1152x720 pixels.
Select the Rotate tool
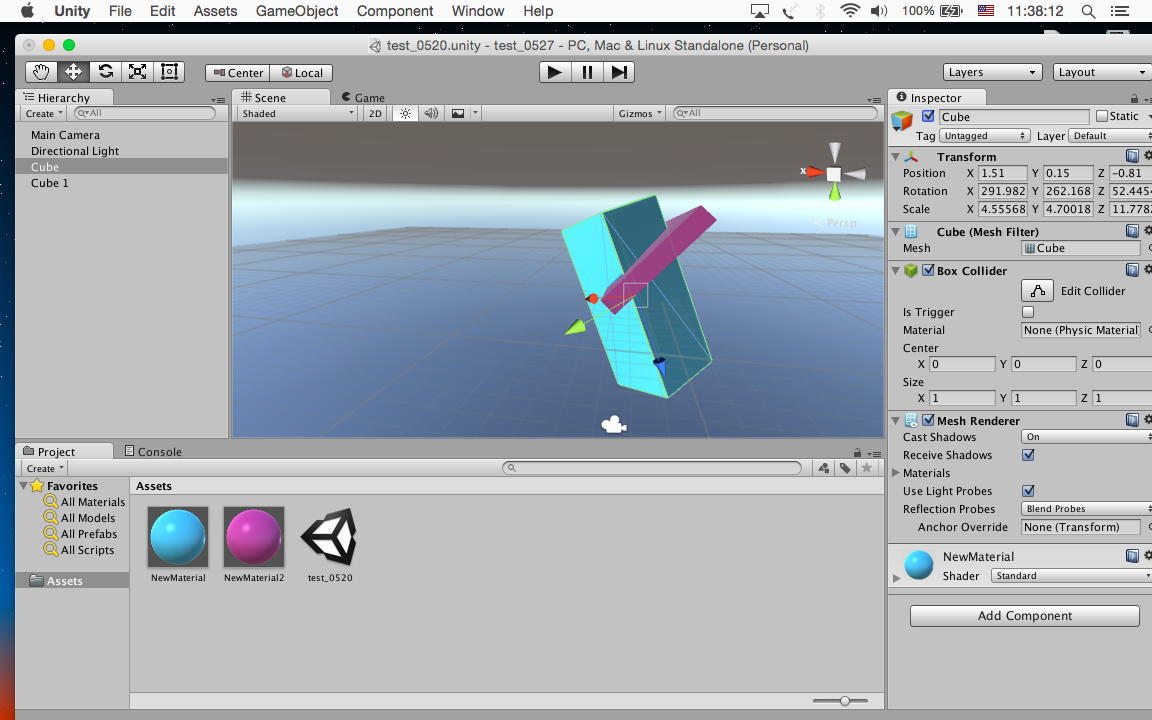(x=105, y=72)
